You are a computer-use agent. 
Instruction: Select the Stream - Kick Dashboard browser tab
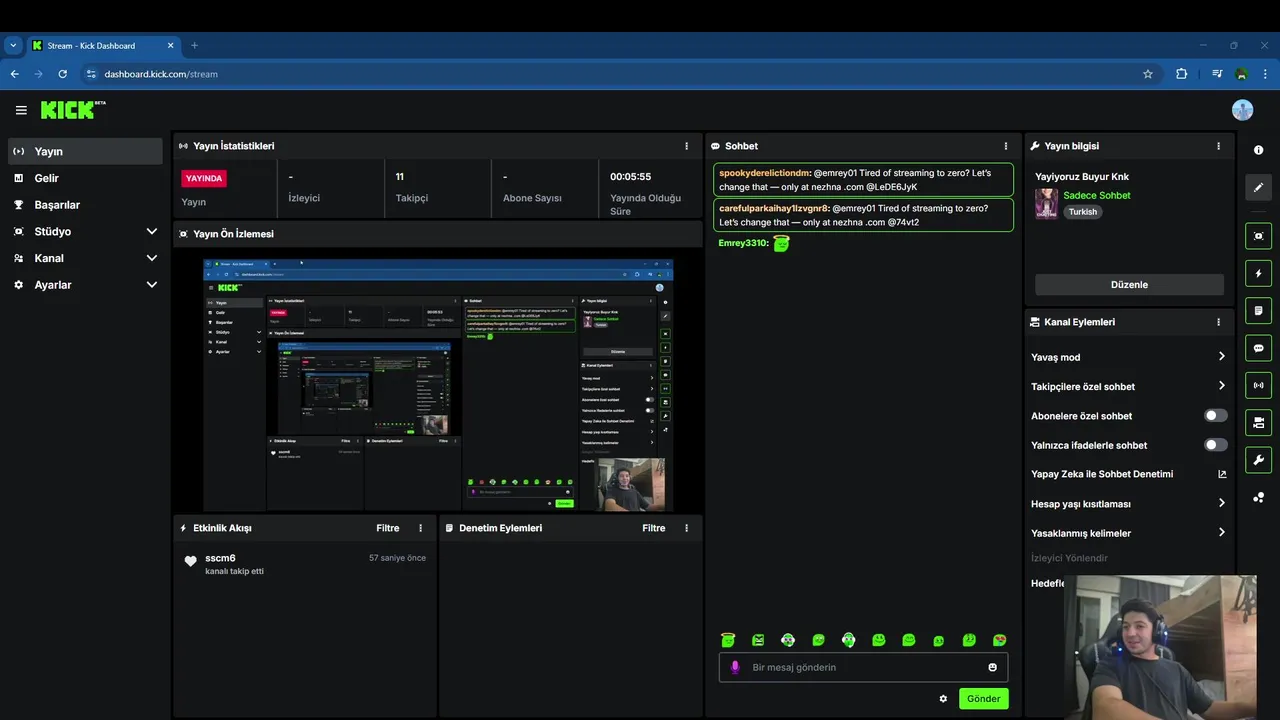pos(103,46)
